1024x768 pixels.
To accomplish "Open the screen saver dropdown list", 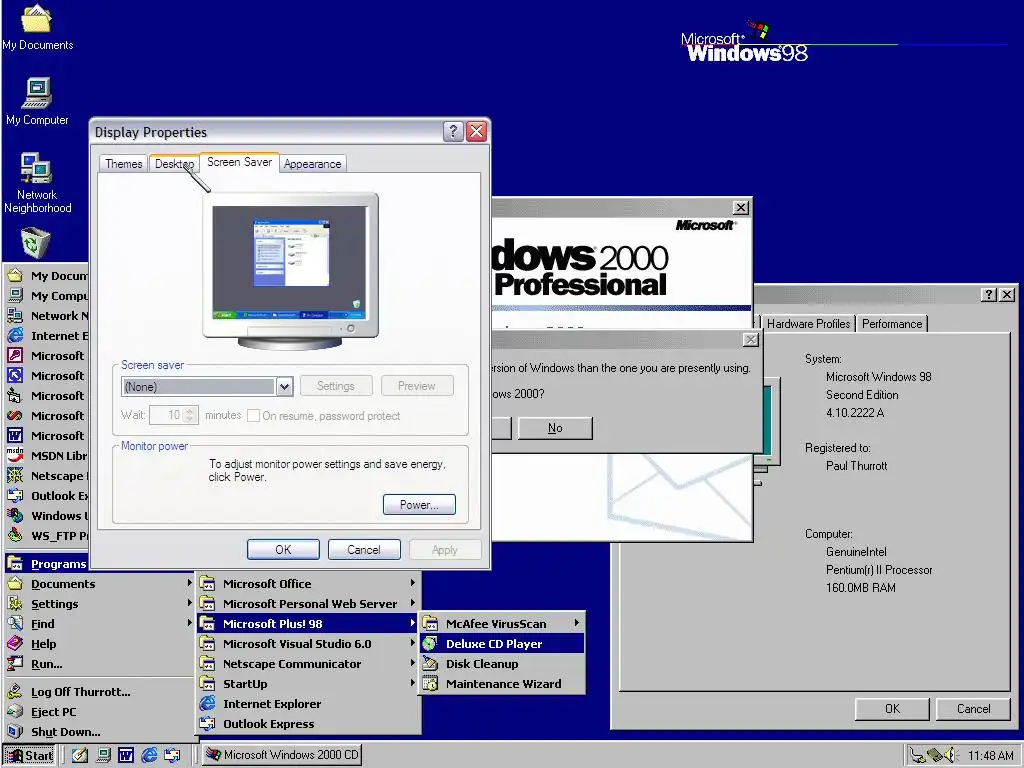I will tap(284, 387).
